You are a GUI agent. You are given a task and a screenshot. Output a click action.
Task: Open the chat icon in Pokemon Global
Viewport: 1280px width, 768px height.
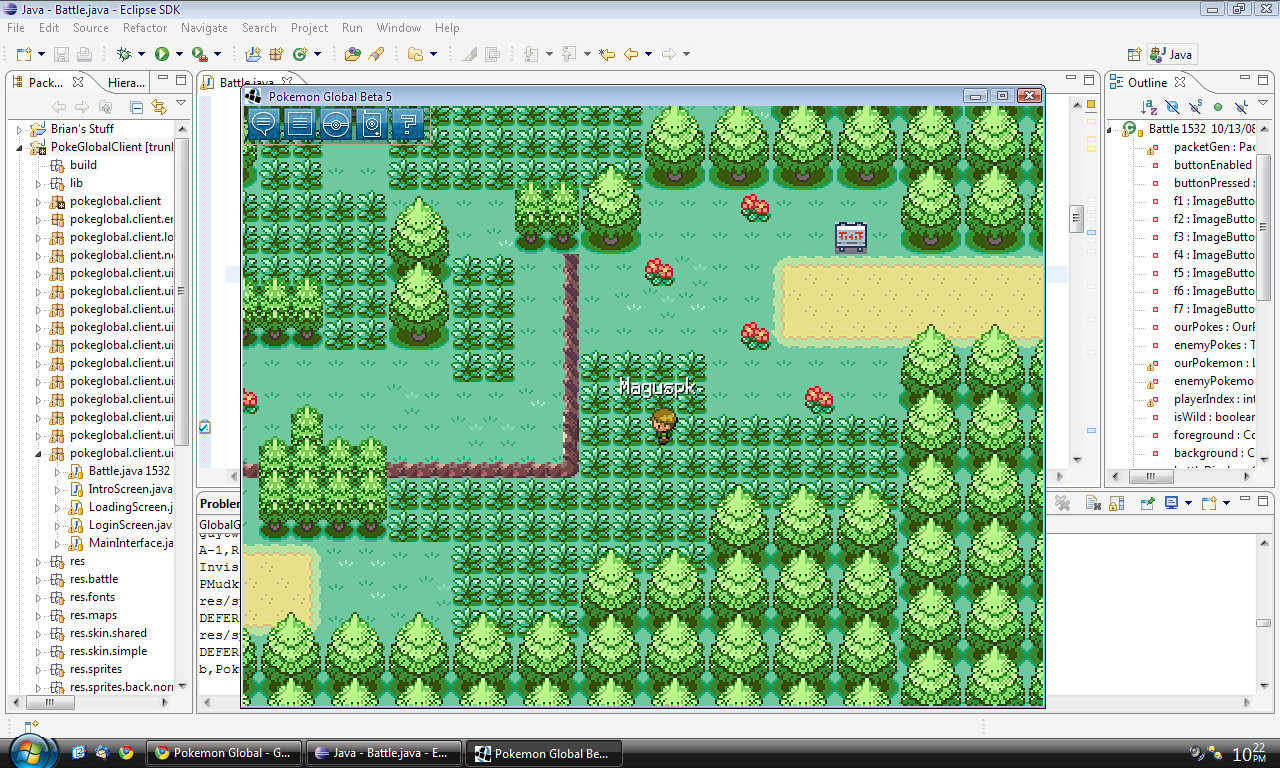coord(264,123)
